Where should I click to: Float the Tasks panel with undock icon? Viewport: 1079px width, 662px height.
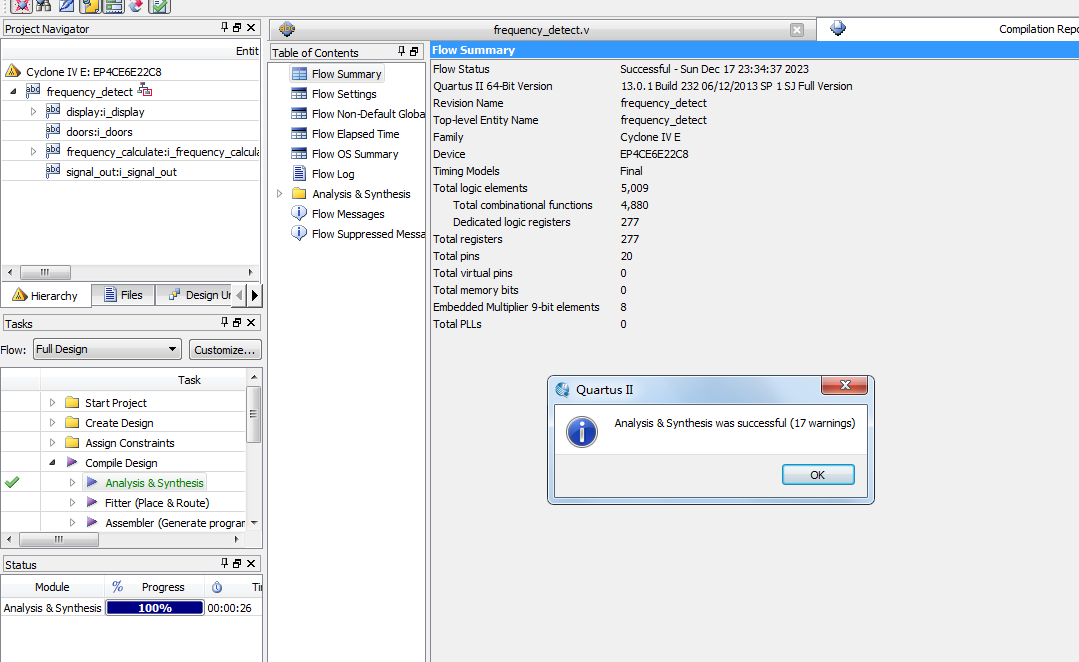pos(237,323)
